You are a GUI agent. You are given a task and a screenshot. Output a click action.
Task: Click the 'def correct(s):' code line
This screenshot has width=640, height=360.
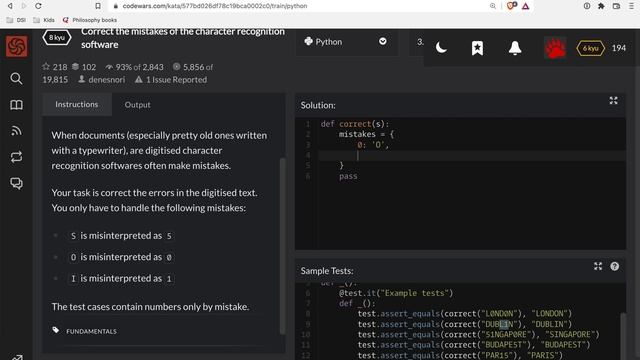pos(355,124)
